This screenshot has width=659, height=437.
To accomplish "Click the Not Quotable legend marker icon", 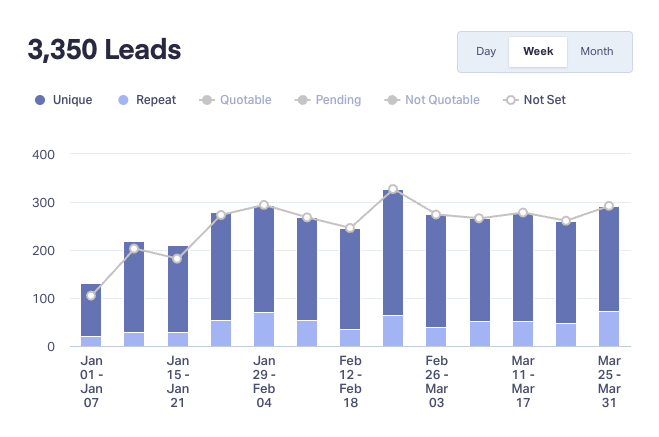I will click(392, 100).
